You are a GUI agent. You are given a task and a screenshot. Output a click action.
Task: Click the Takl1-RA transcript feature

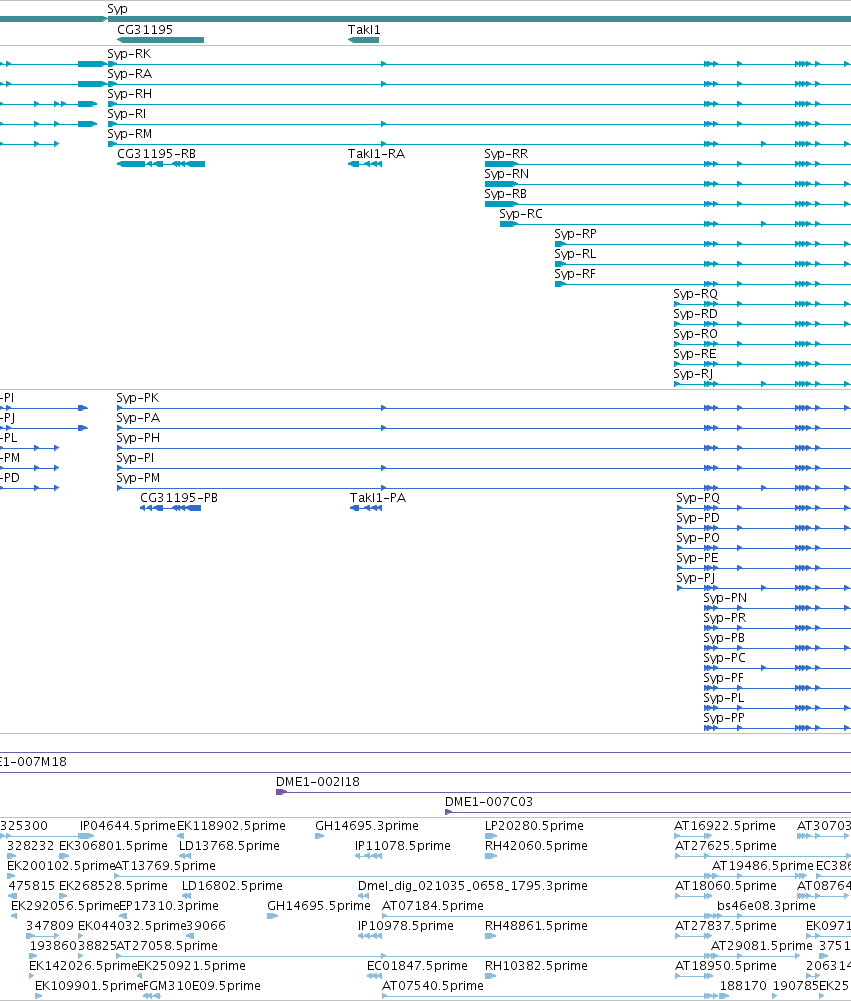[x=365, y=164]
